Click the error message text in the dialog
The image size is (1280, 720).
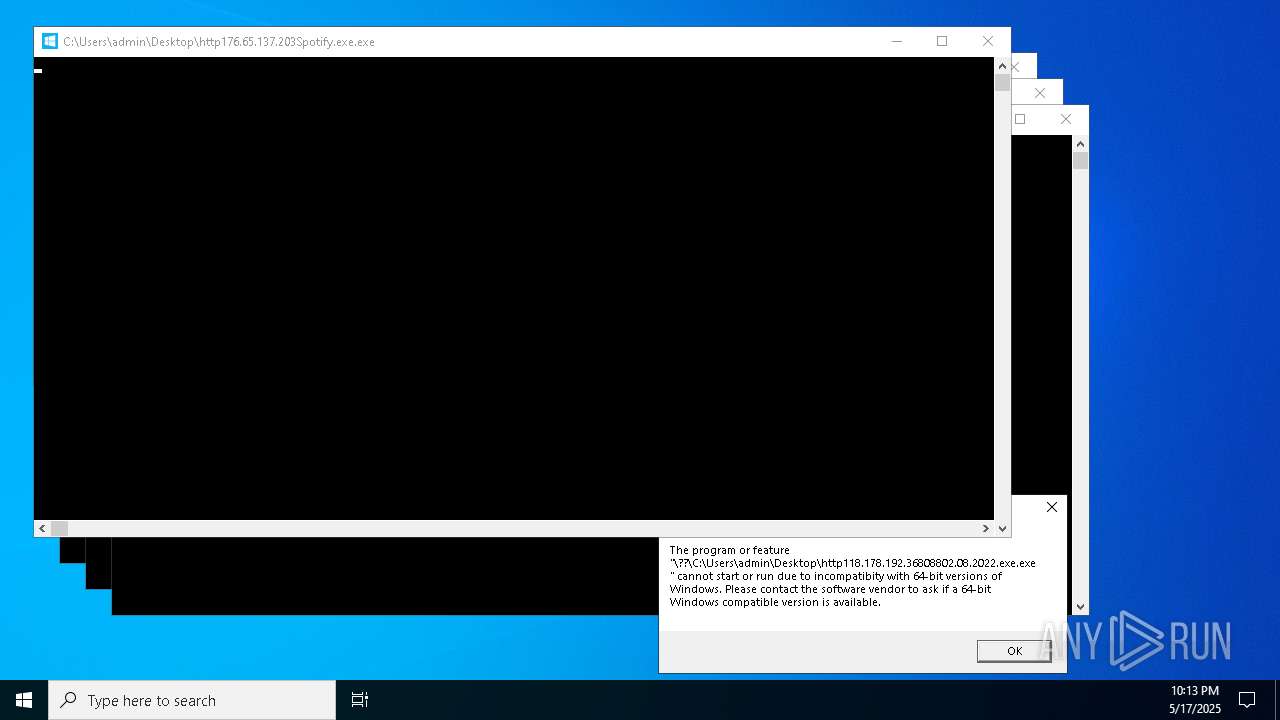tap(852, 576)
